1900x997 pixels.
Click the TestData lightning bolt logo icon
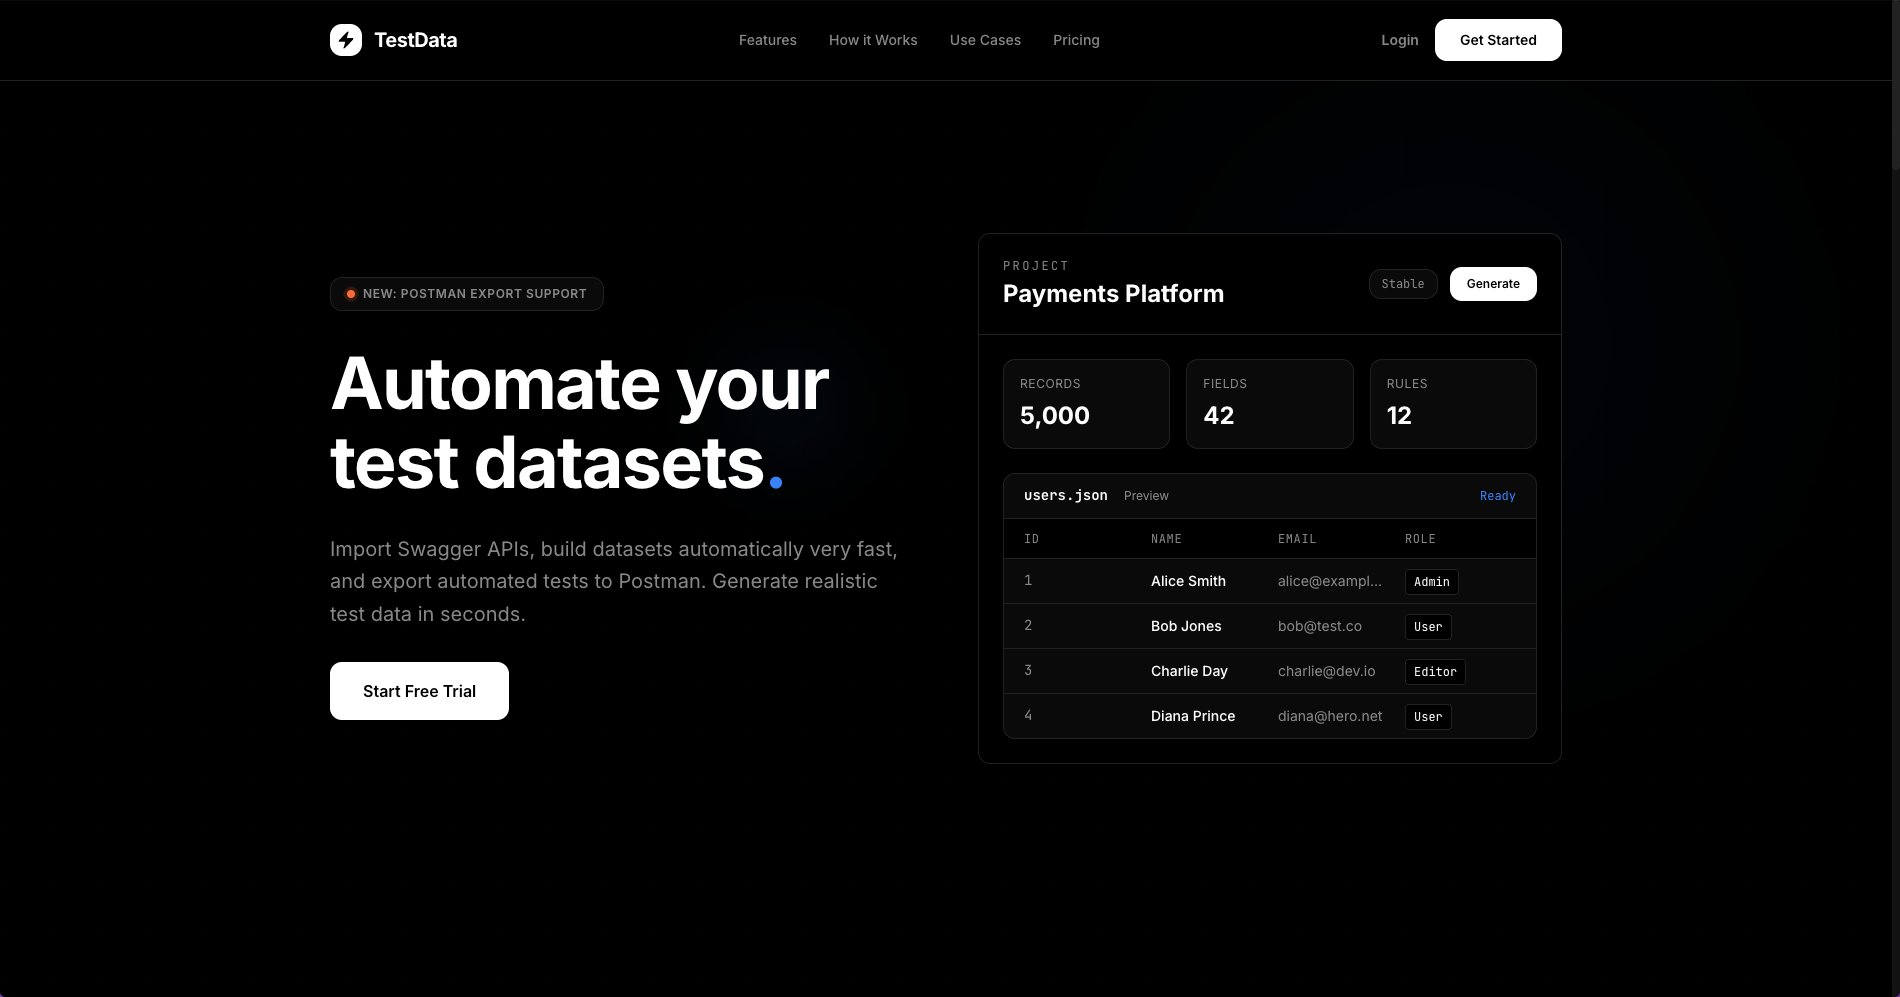(x=346, y=40)
